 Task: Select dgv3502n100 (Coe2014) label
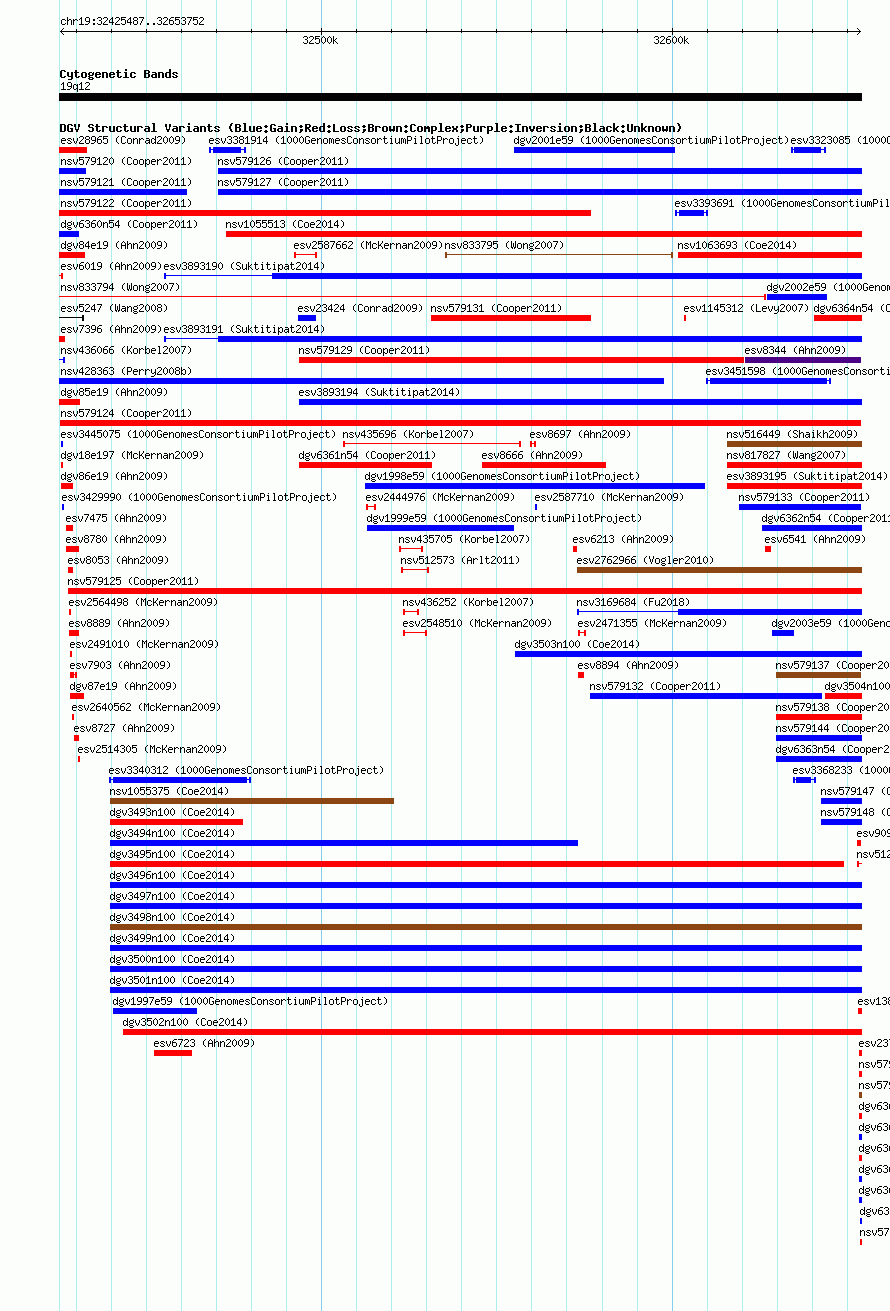point(185,1022)
